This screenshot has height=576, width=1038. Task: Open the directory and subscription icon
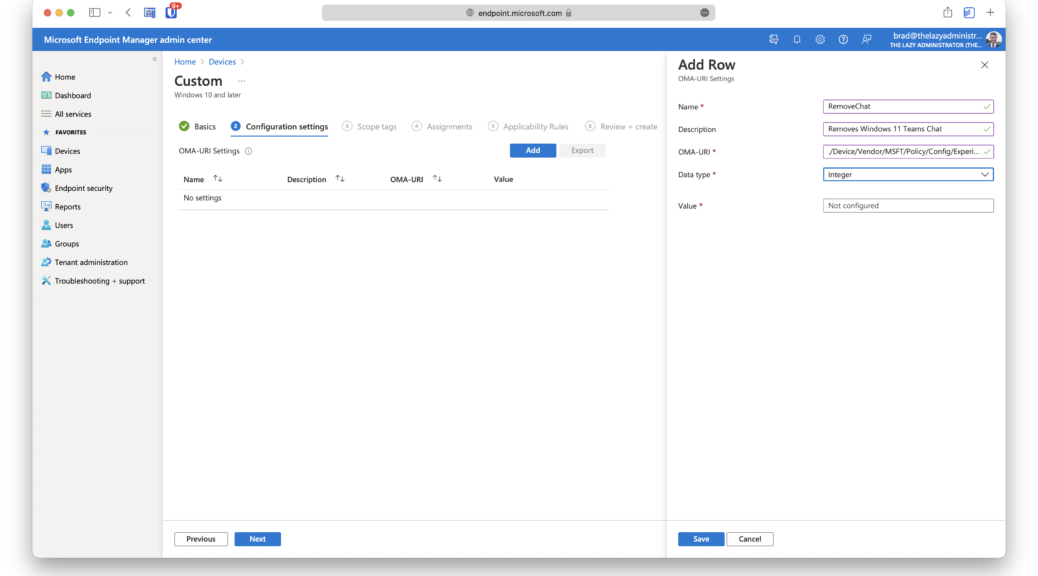774,40
